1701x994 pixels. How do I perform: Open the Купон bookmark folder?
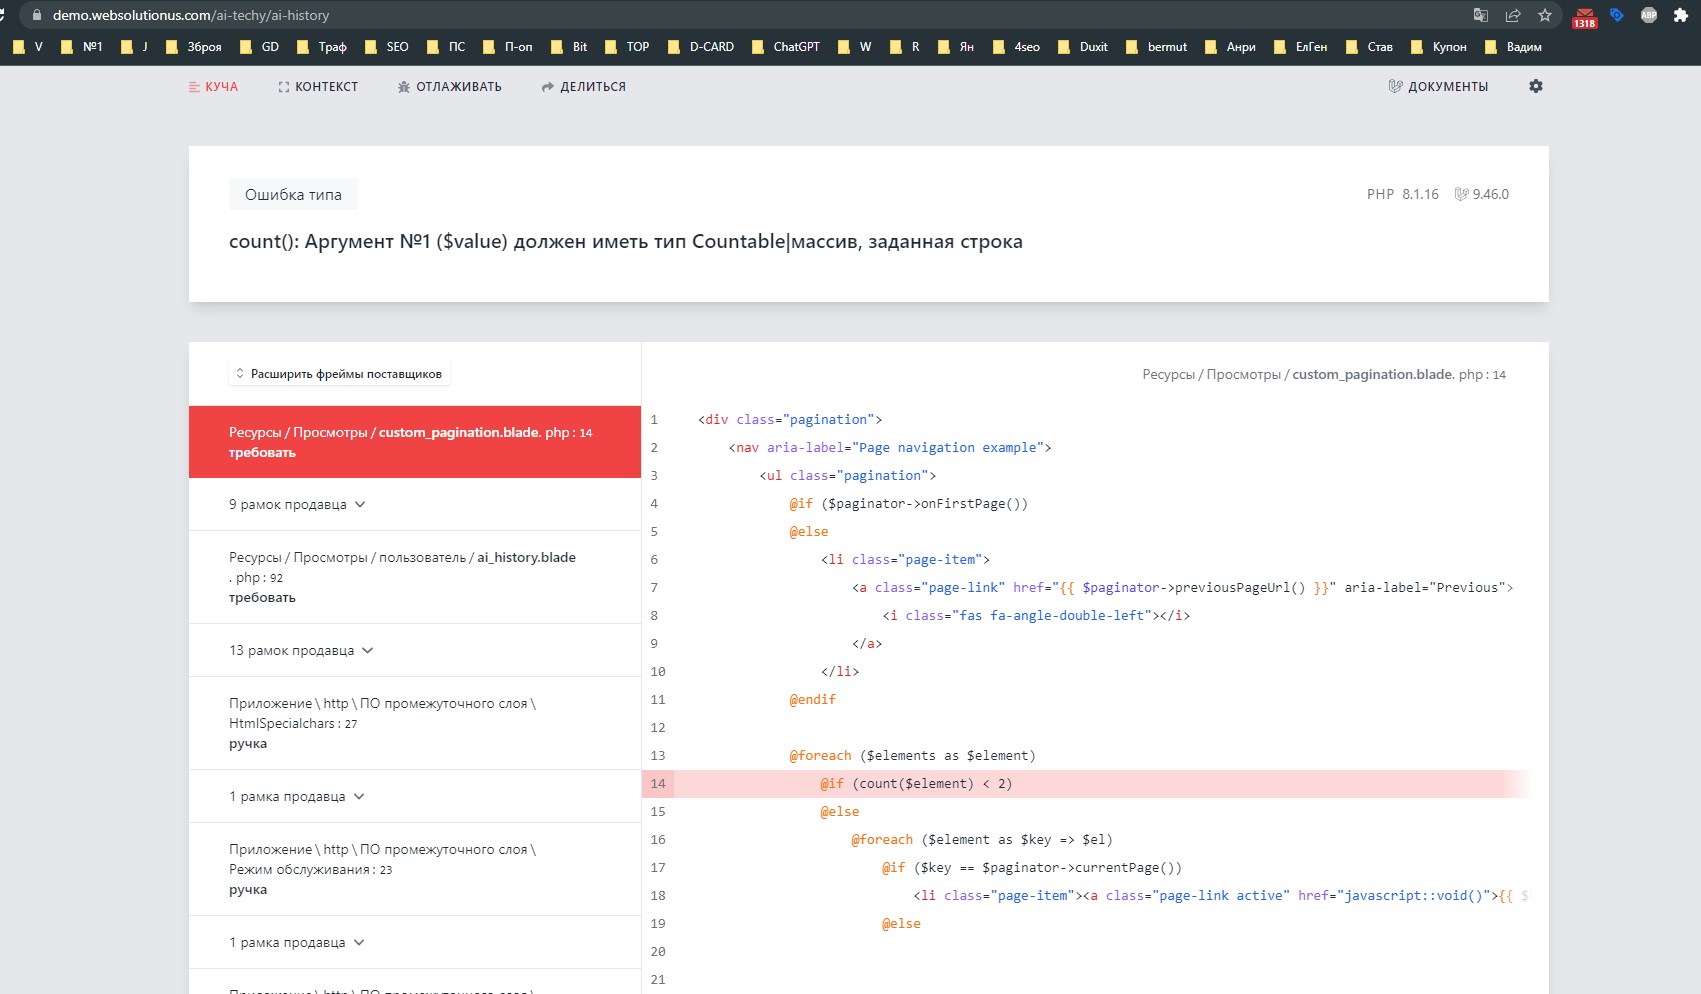1439,47
